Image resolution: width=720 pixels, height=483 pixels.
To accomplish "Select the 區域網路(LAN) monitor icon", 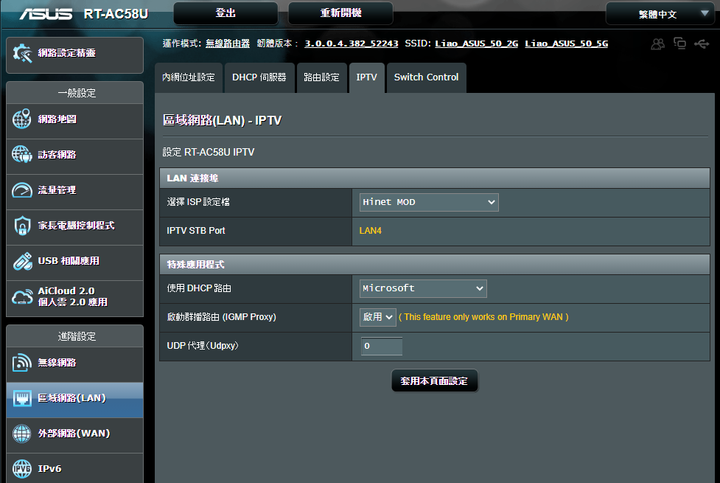I will [22, 398].
